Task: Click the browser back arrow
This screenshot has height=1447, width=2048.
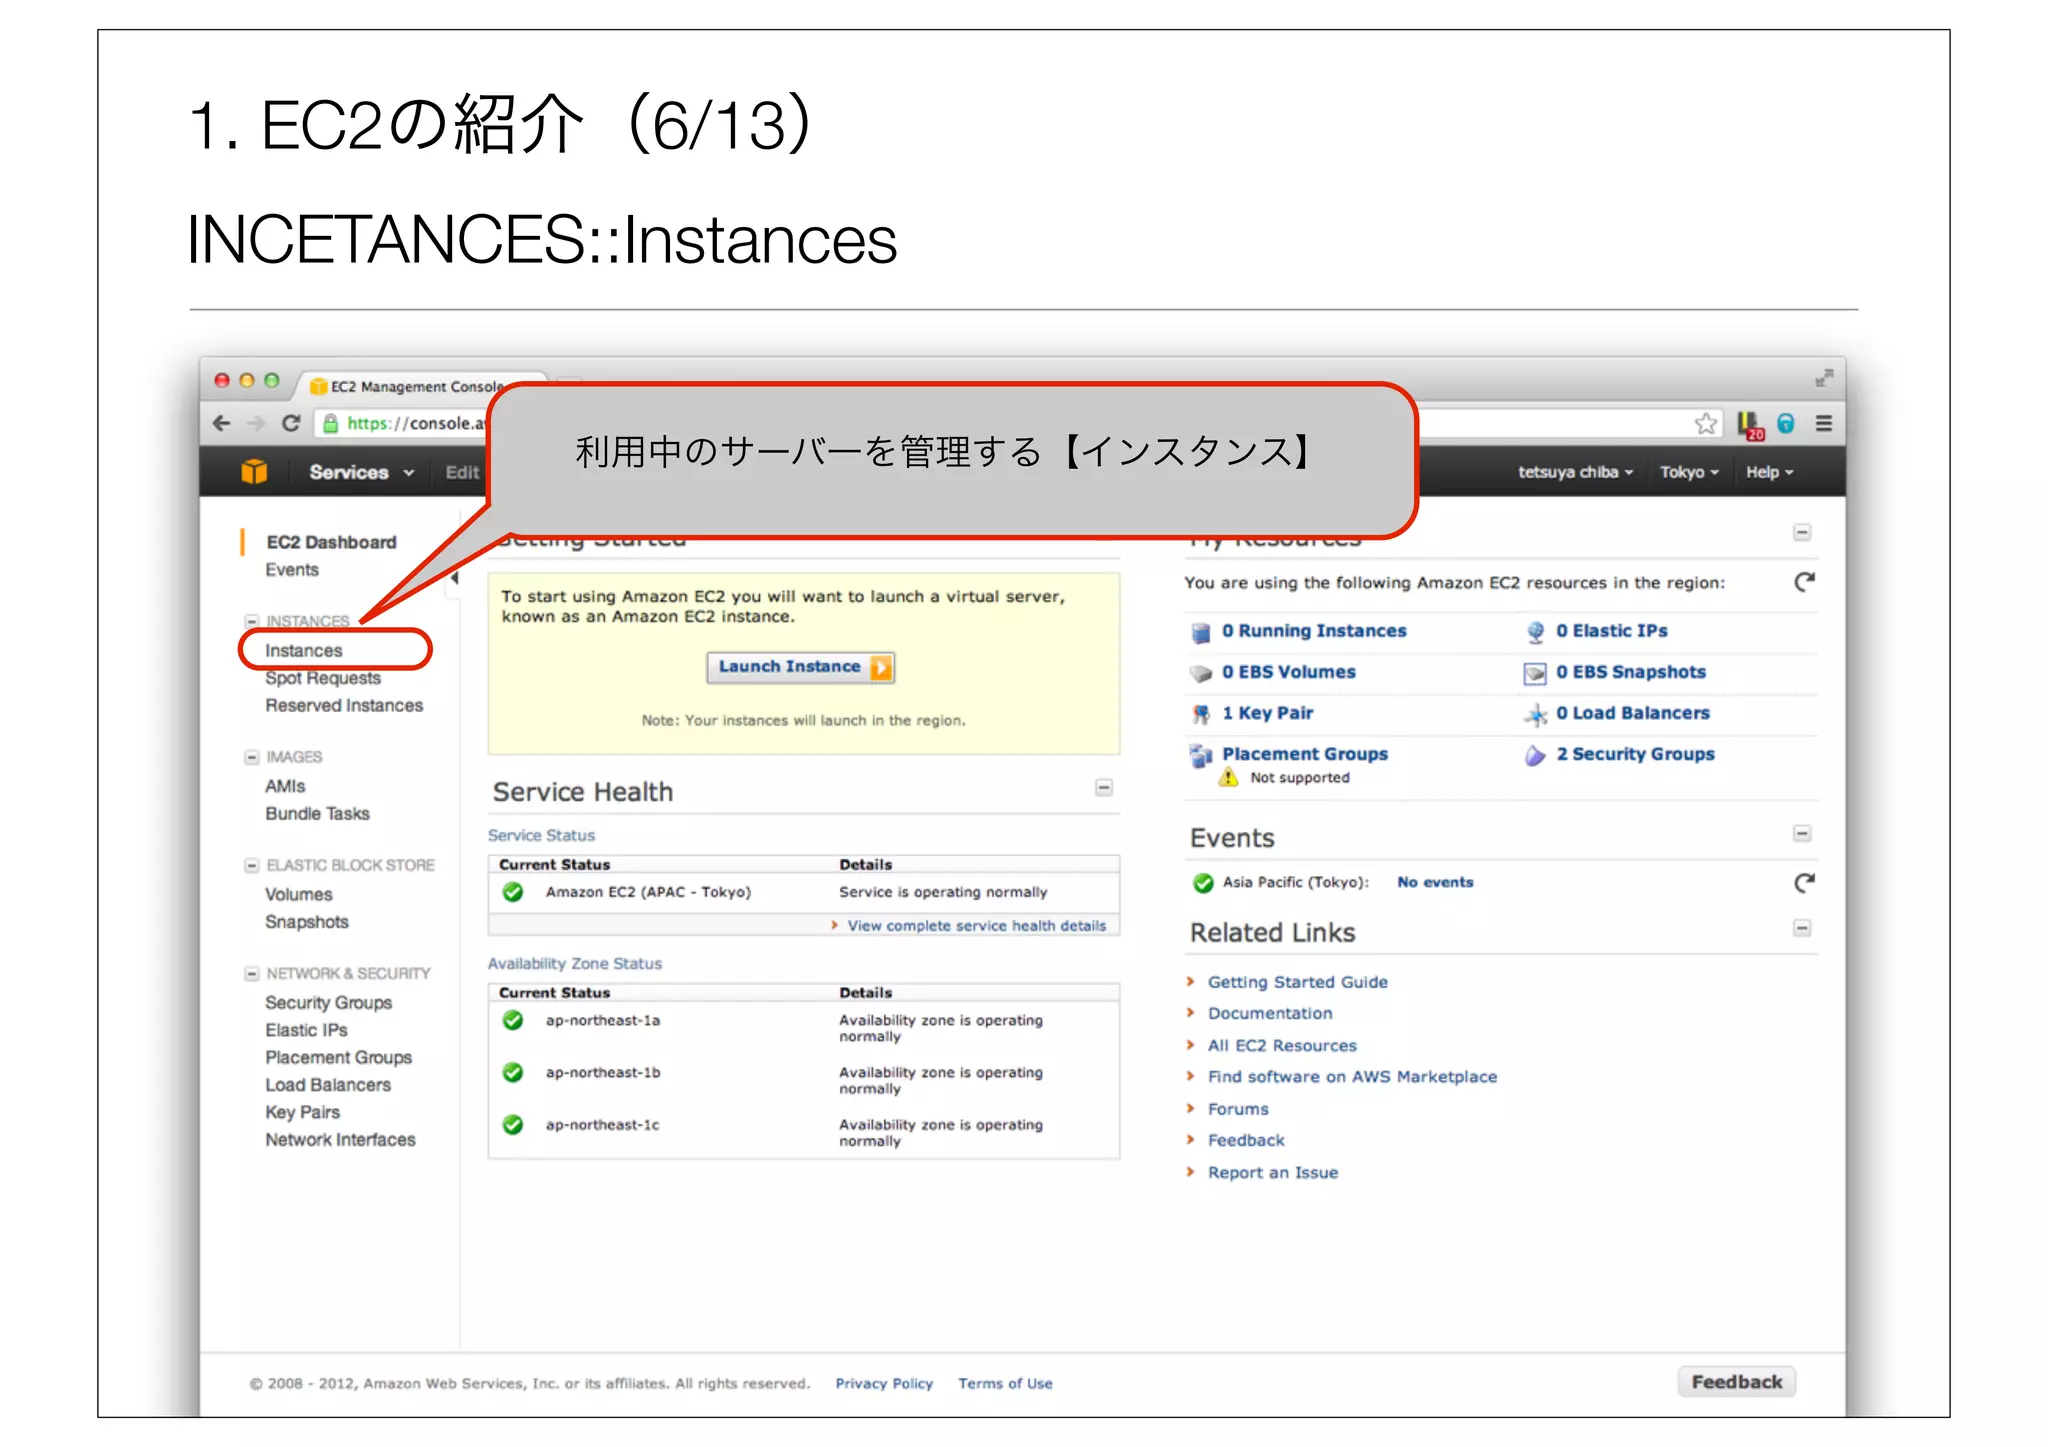Action: tap(222, 423)
